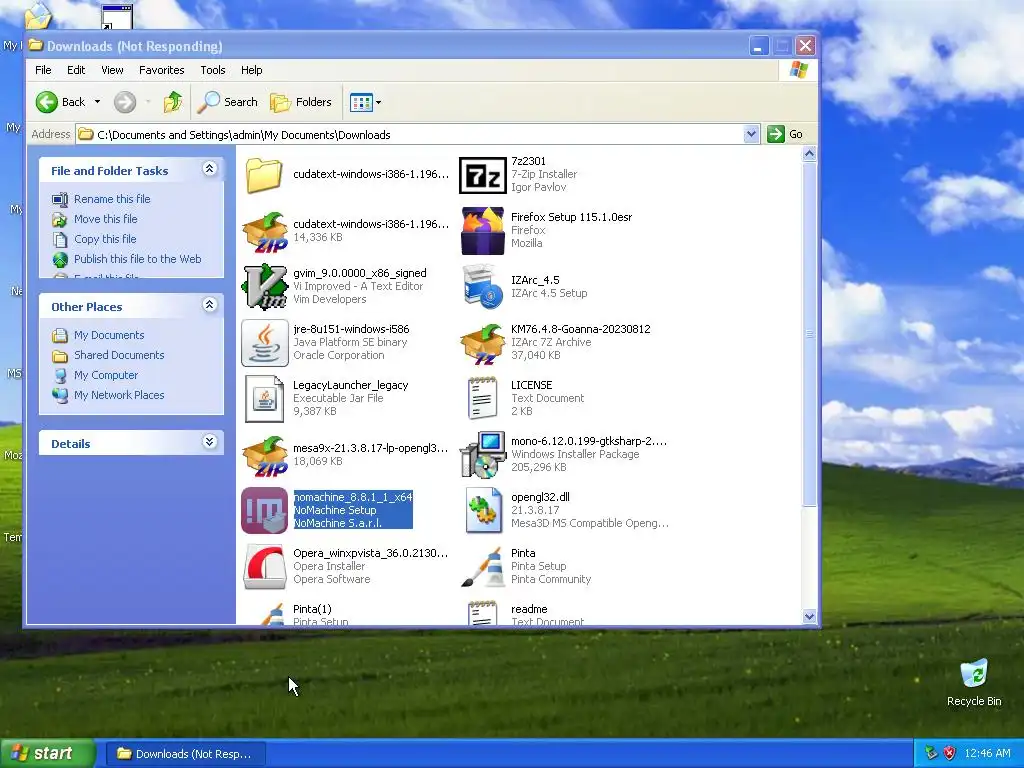The height and width of the screenshot is (768, 1024).
Task: Toggle the Folders pane
Action: (301, 102)
